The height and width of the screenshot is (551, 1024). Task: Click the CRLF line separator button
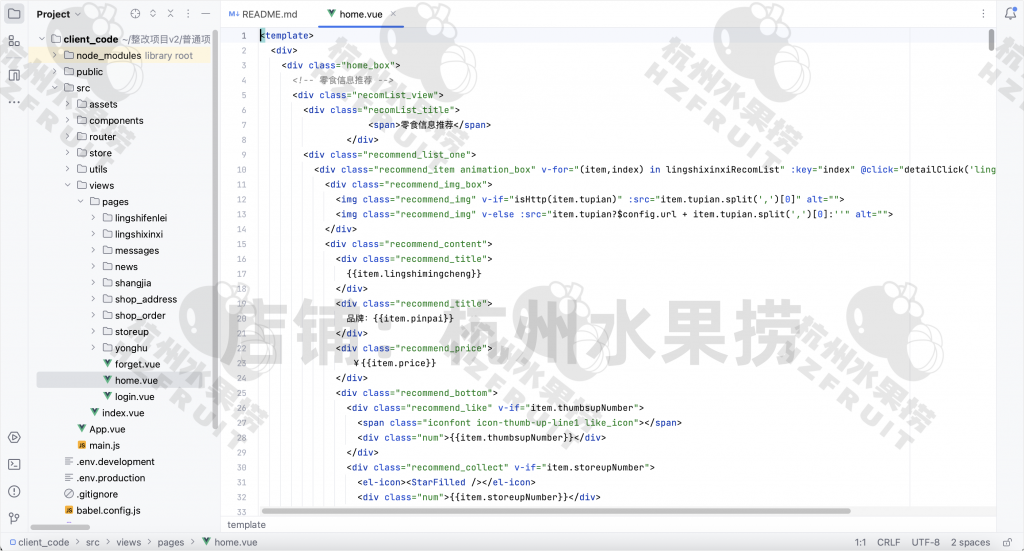tap(888, 542)
